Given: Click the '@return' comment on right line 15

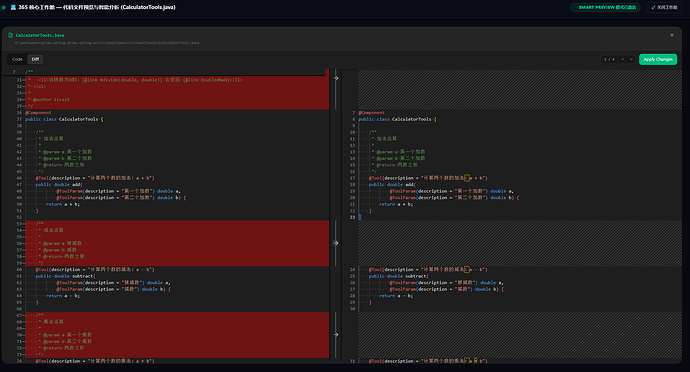Looking at the screenshot, I should pos(394,165).
